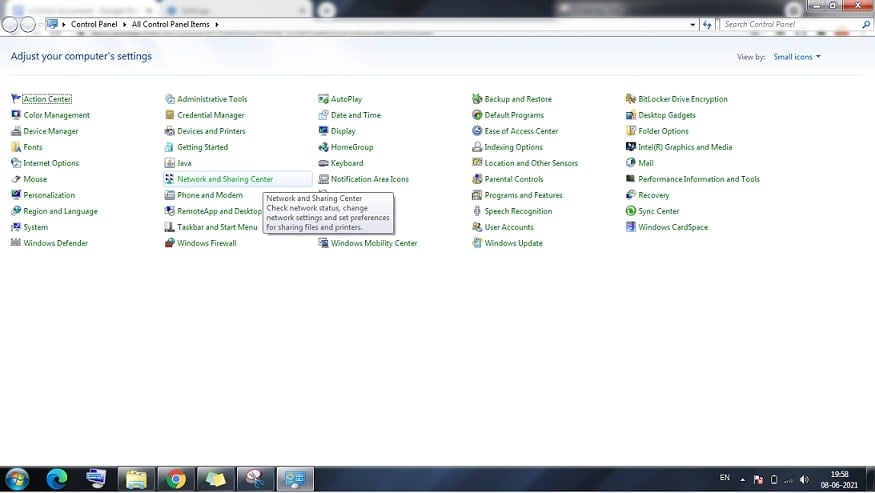Click the Backup and Restore icon
This screenshot has height=493, width=875.
(x=477, y=99)
